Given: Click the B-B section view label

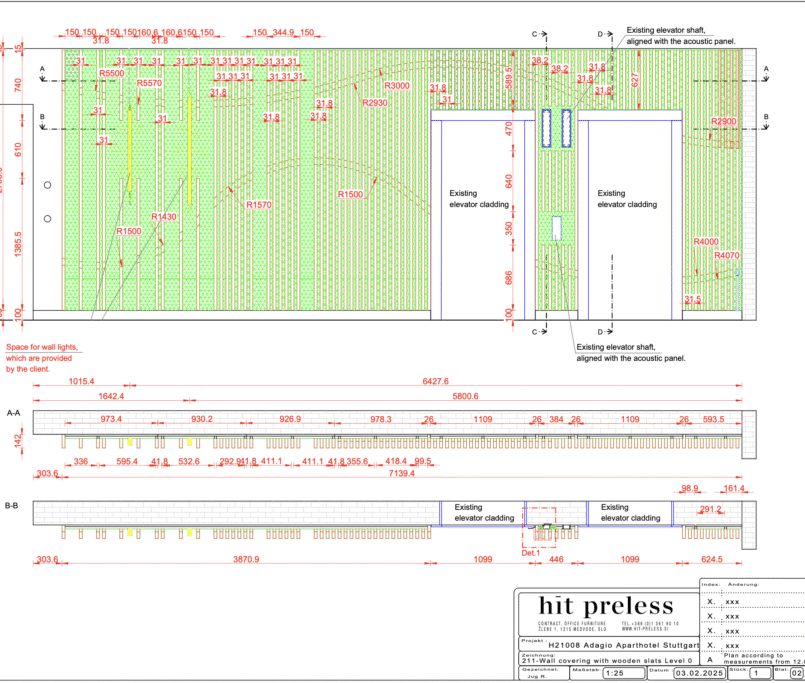Looking at the screenshot, I should (x=14, y=506).
